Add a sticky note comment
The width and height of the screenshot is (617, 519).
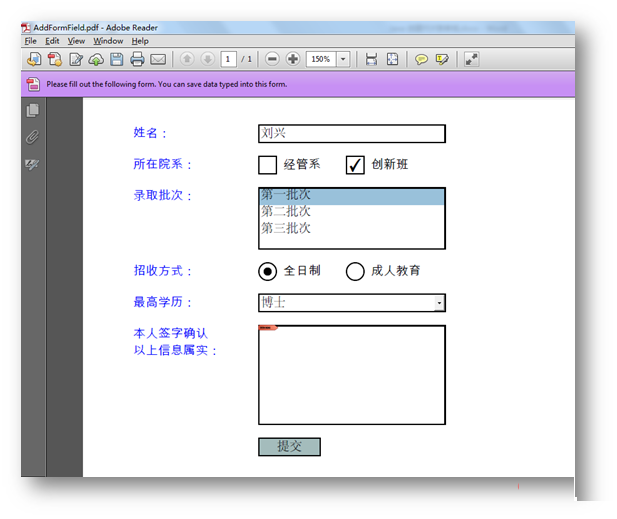click(421, 60)
